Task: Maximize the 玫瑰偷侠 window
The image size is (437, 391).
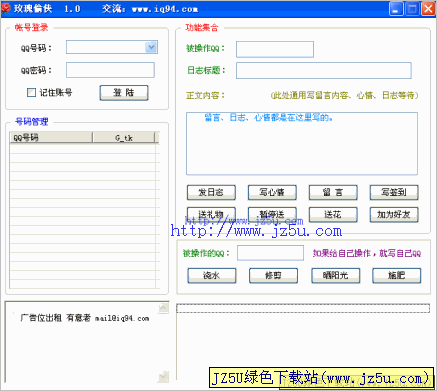Action: (x=412, y=9)
